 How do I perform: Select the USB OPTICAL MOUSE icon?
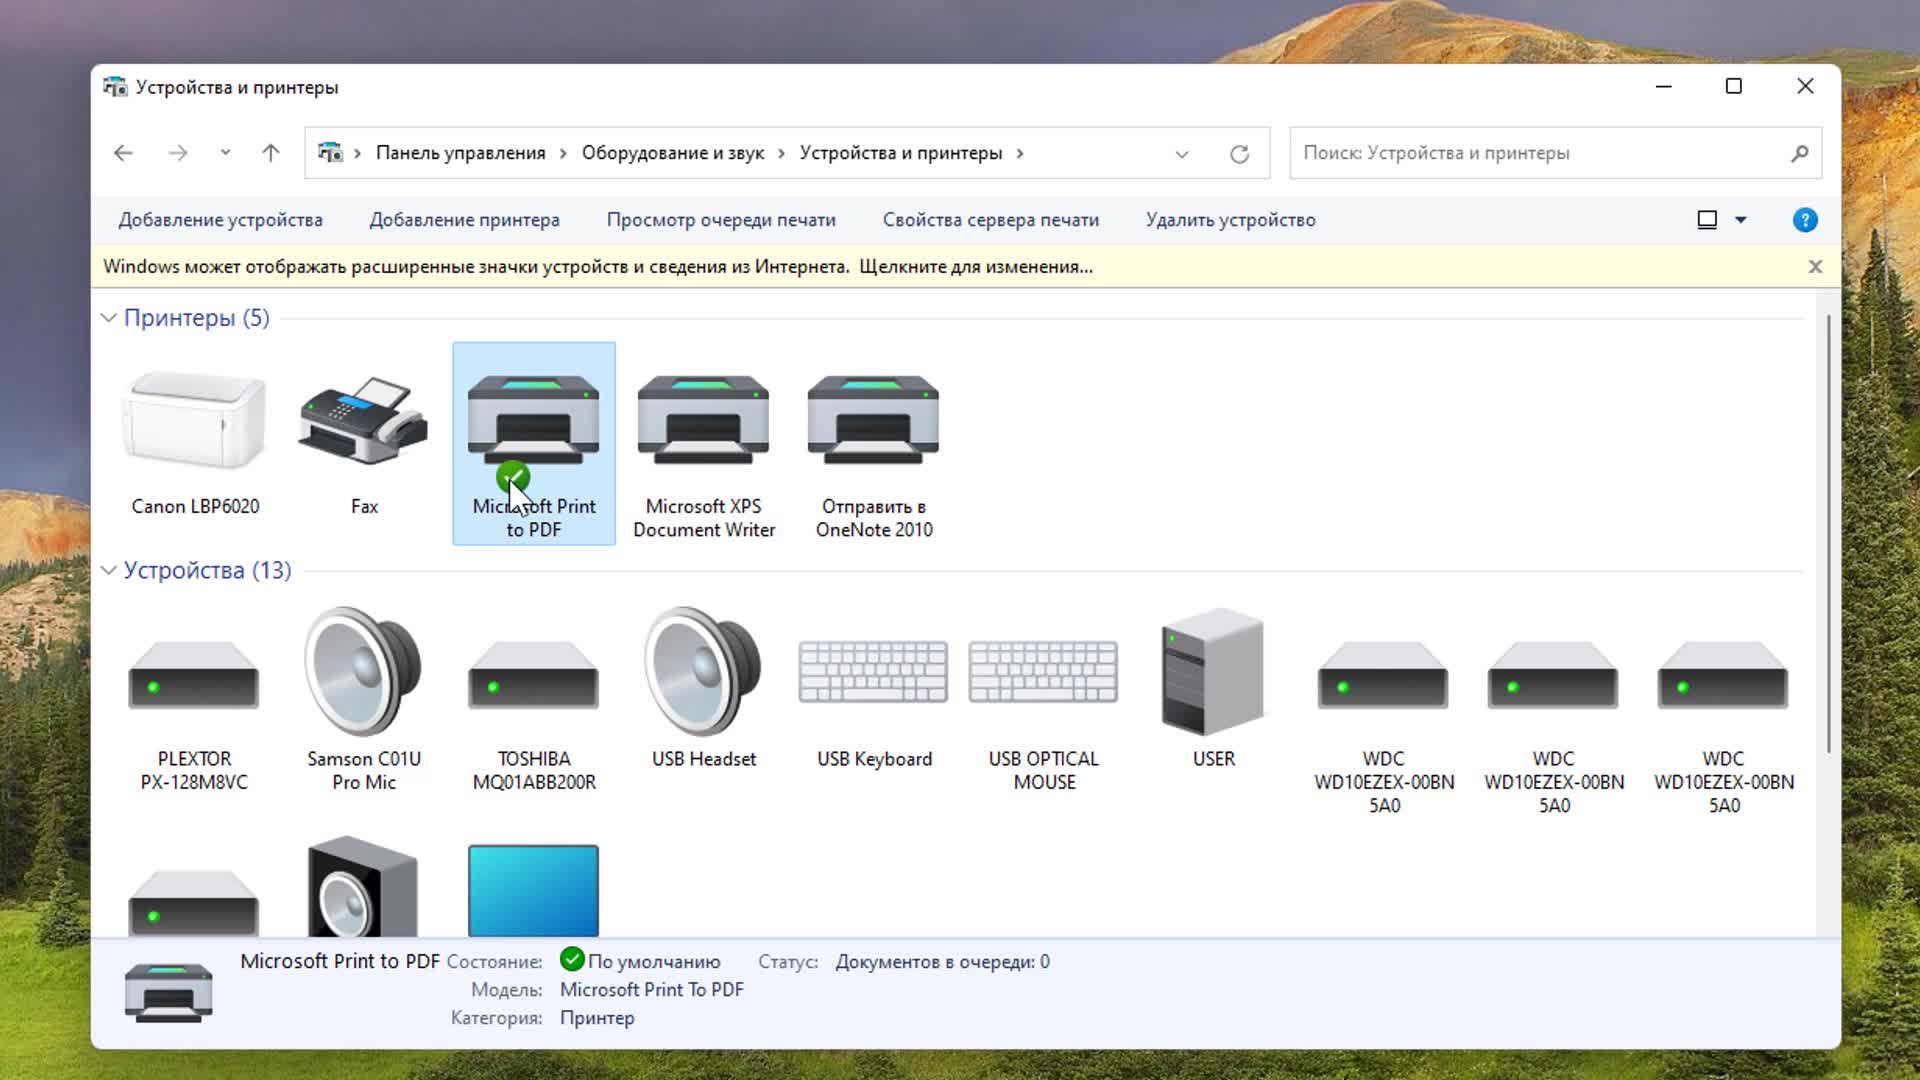pos(1043,672)
